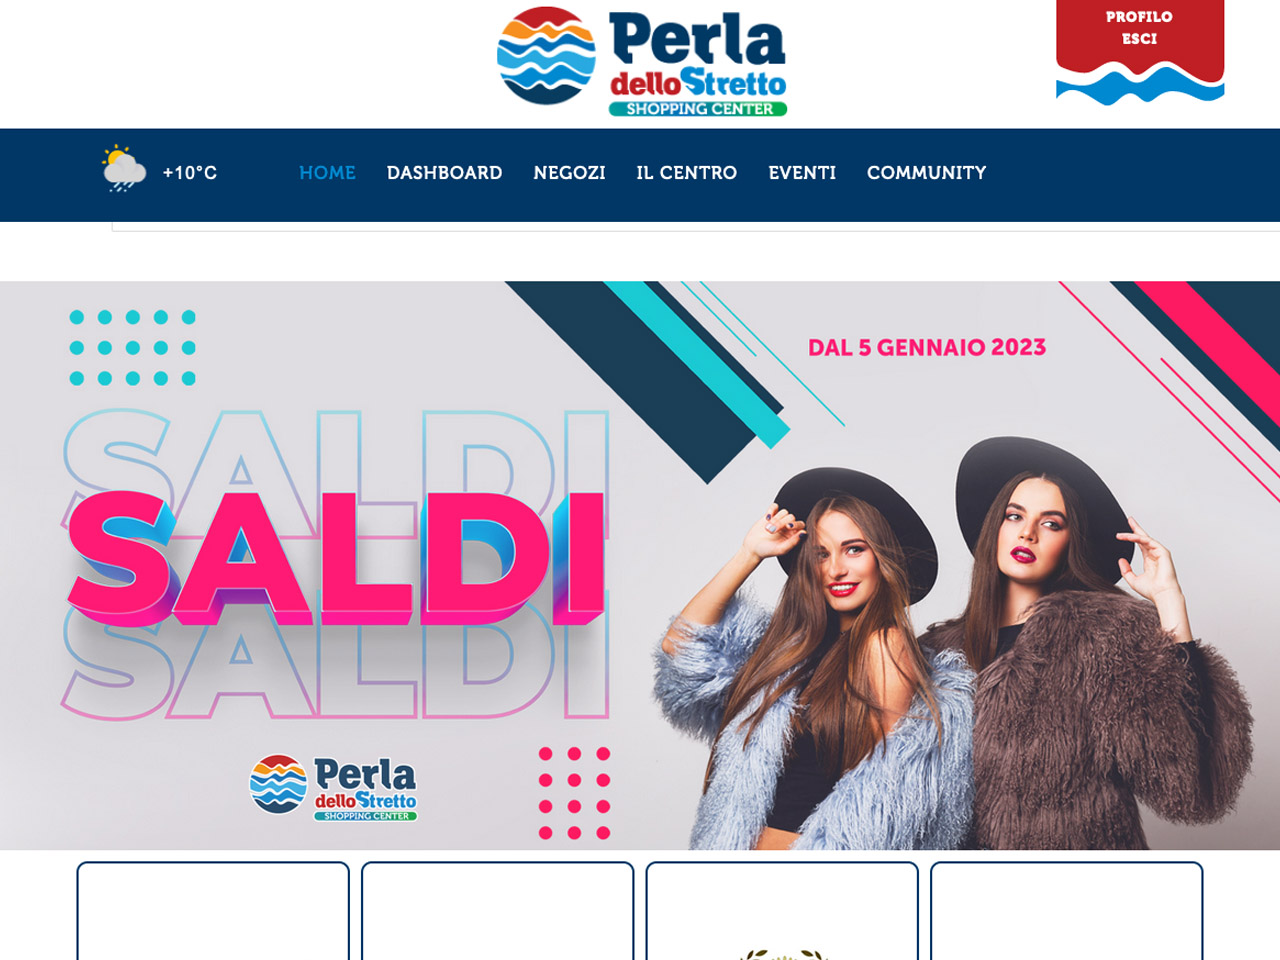Navigate to the COMMUNITY page
This screenshot has width=1280, height=960.
click(x=927, y=173)
